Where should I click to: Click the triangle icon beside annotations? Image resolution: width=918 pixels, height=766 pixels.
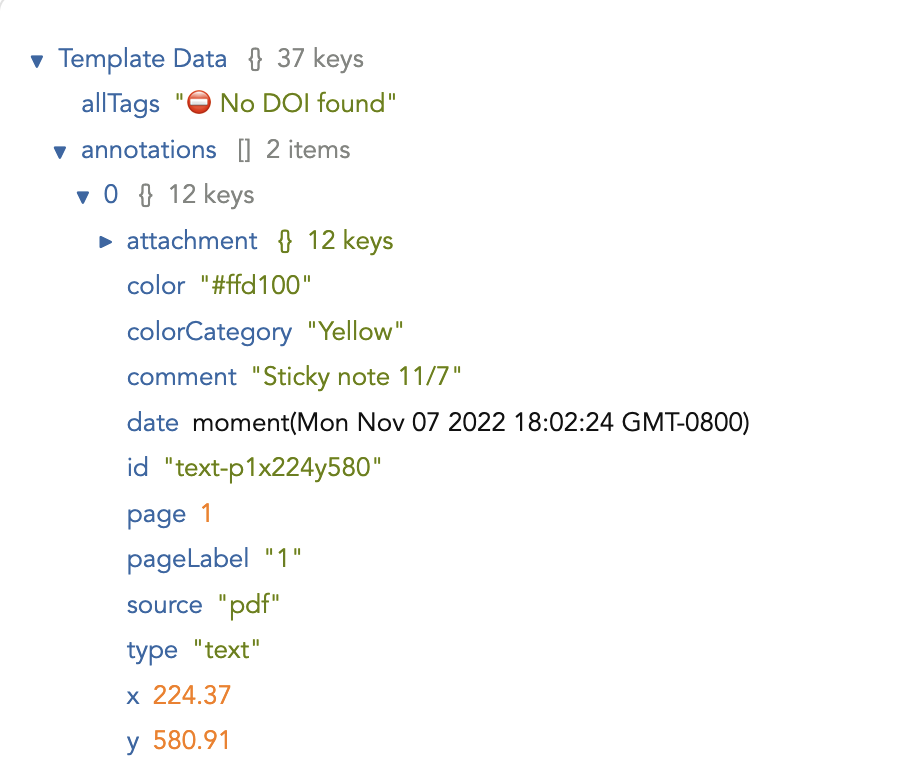tap(59, 150)
